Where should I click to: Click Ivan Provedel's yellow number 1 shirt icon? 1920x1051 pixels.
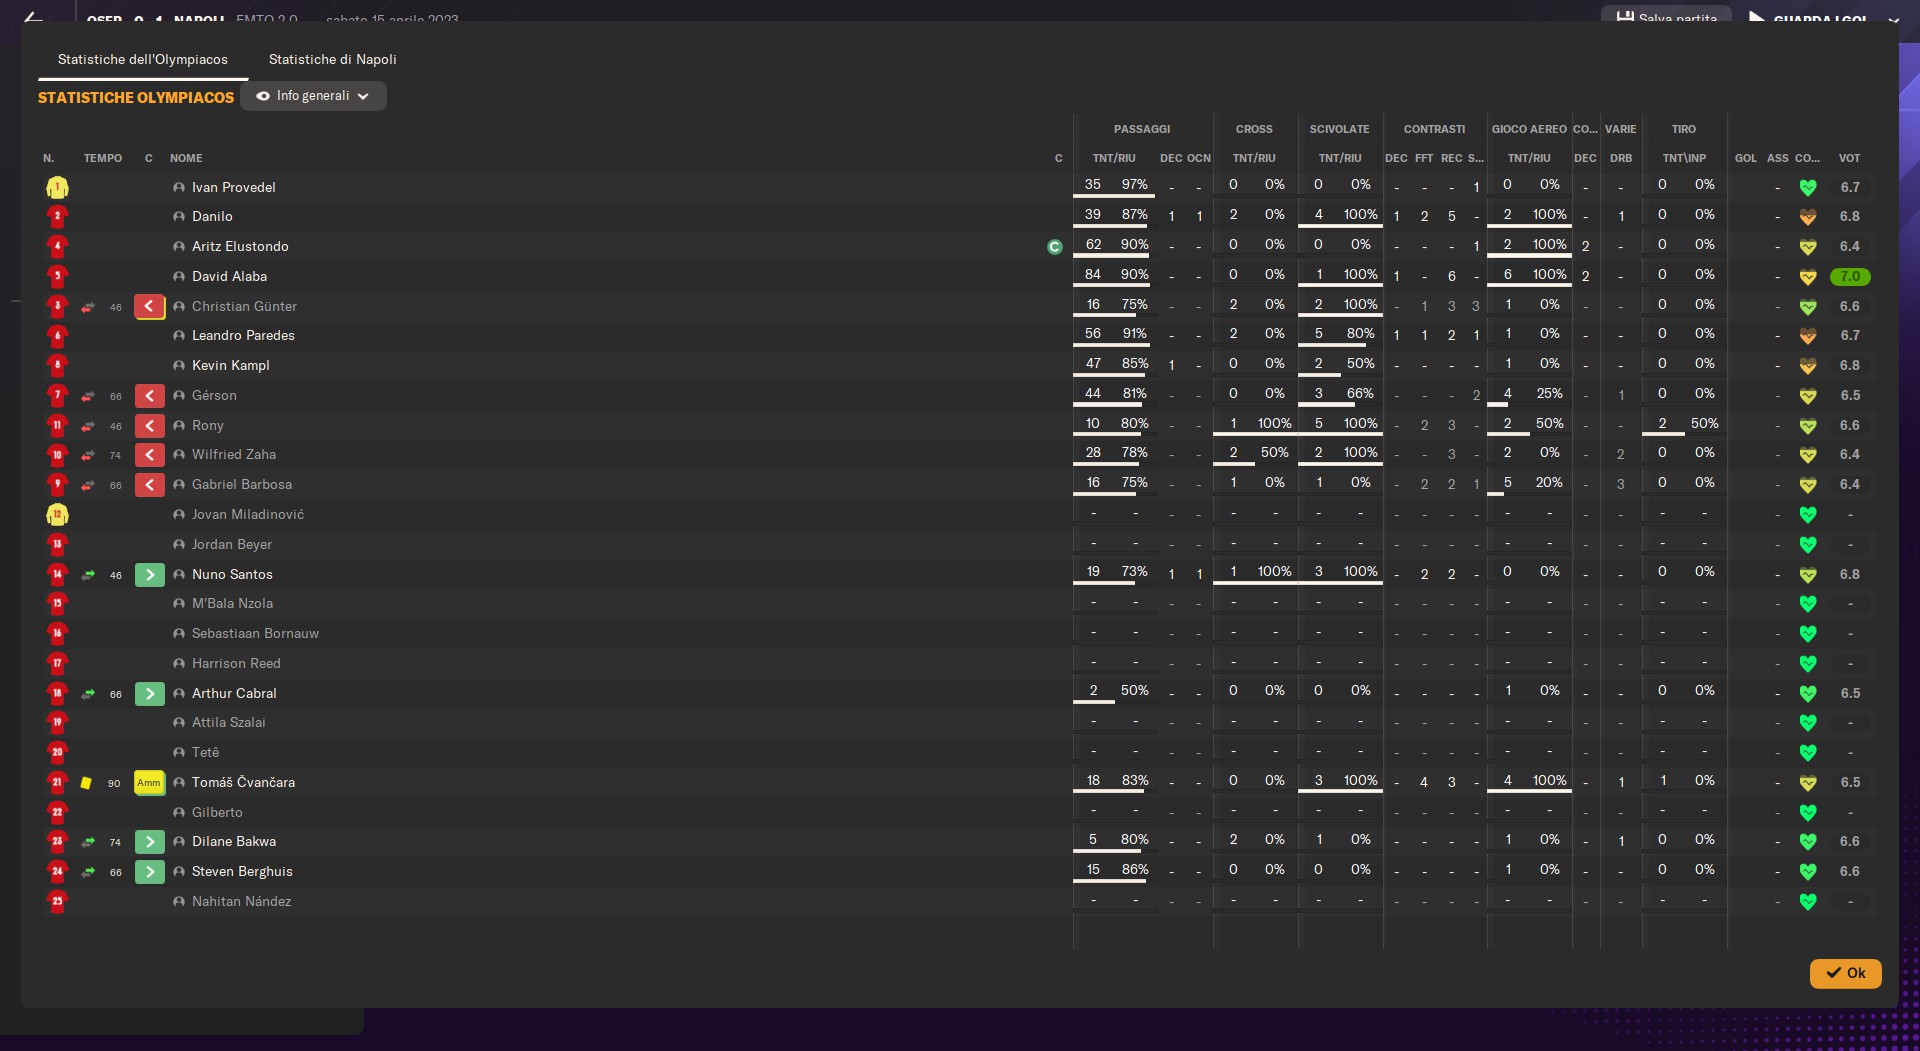point(57,187)
